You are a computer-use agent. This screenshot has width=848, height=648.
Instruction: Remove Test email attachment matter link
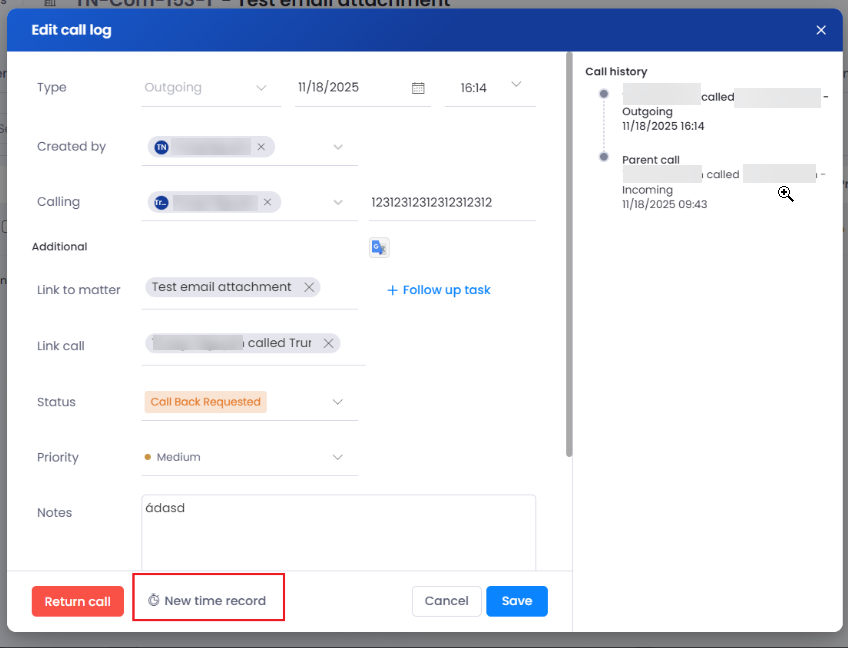pyautogui.click(x=309, y=287)
